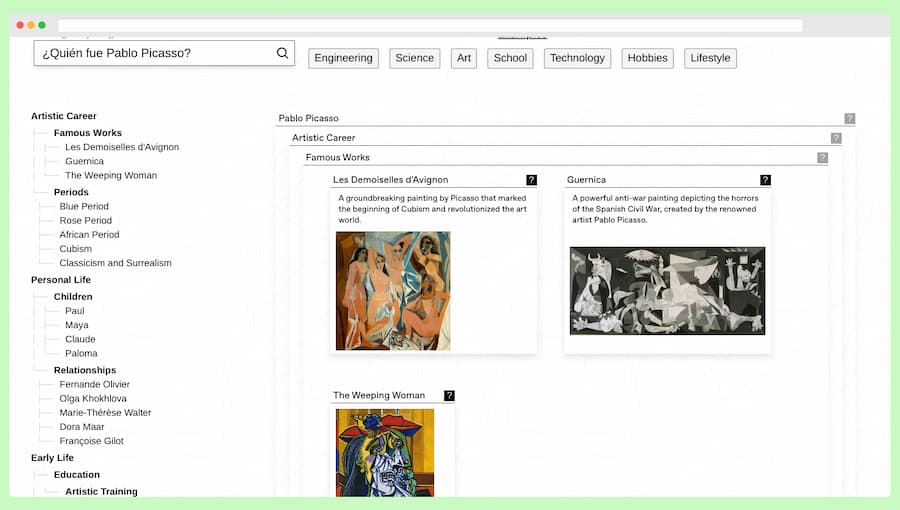
Task: Select Claude in the Children list
Action: coord(80,339)
